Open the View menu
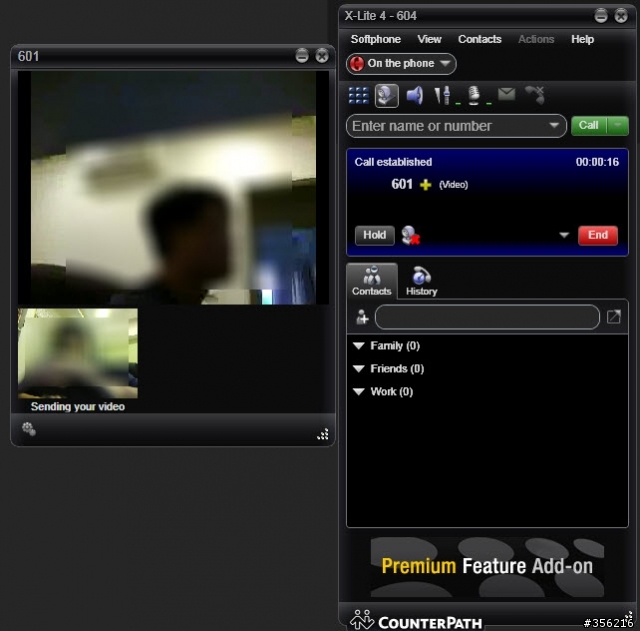 click(x=429, y=39)
